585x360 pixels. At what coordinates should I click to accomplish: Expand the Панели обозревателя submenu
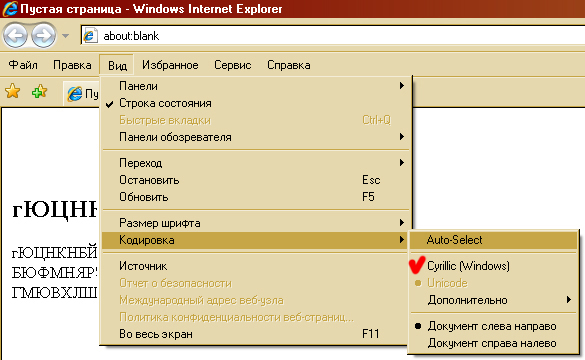(x=256, y=137)
